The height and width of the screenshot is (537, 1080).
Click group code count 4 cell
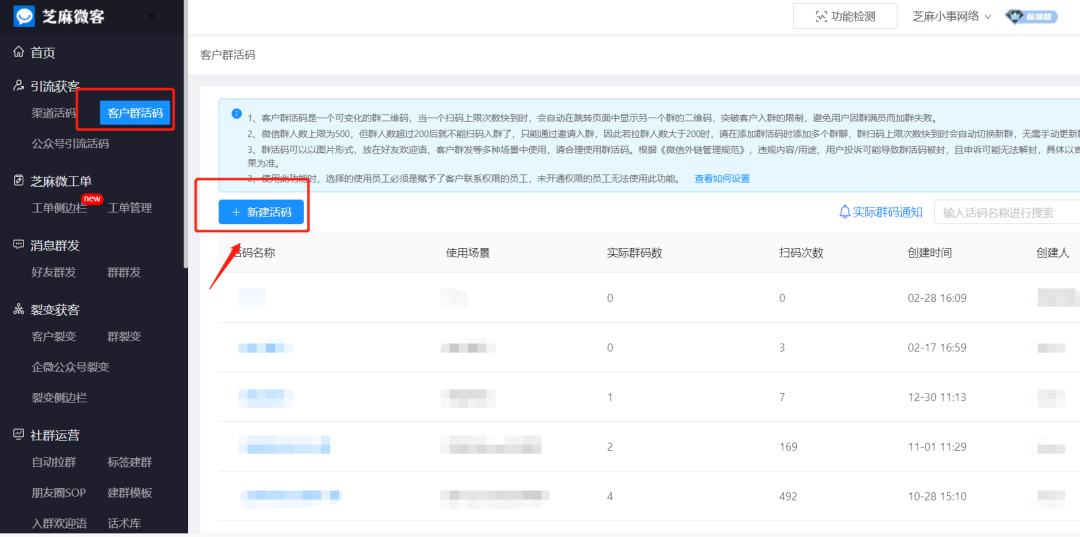(x=610, y=496)
